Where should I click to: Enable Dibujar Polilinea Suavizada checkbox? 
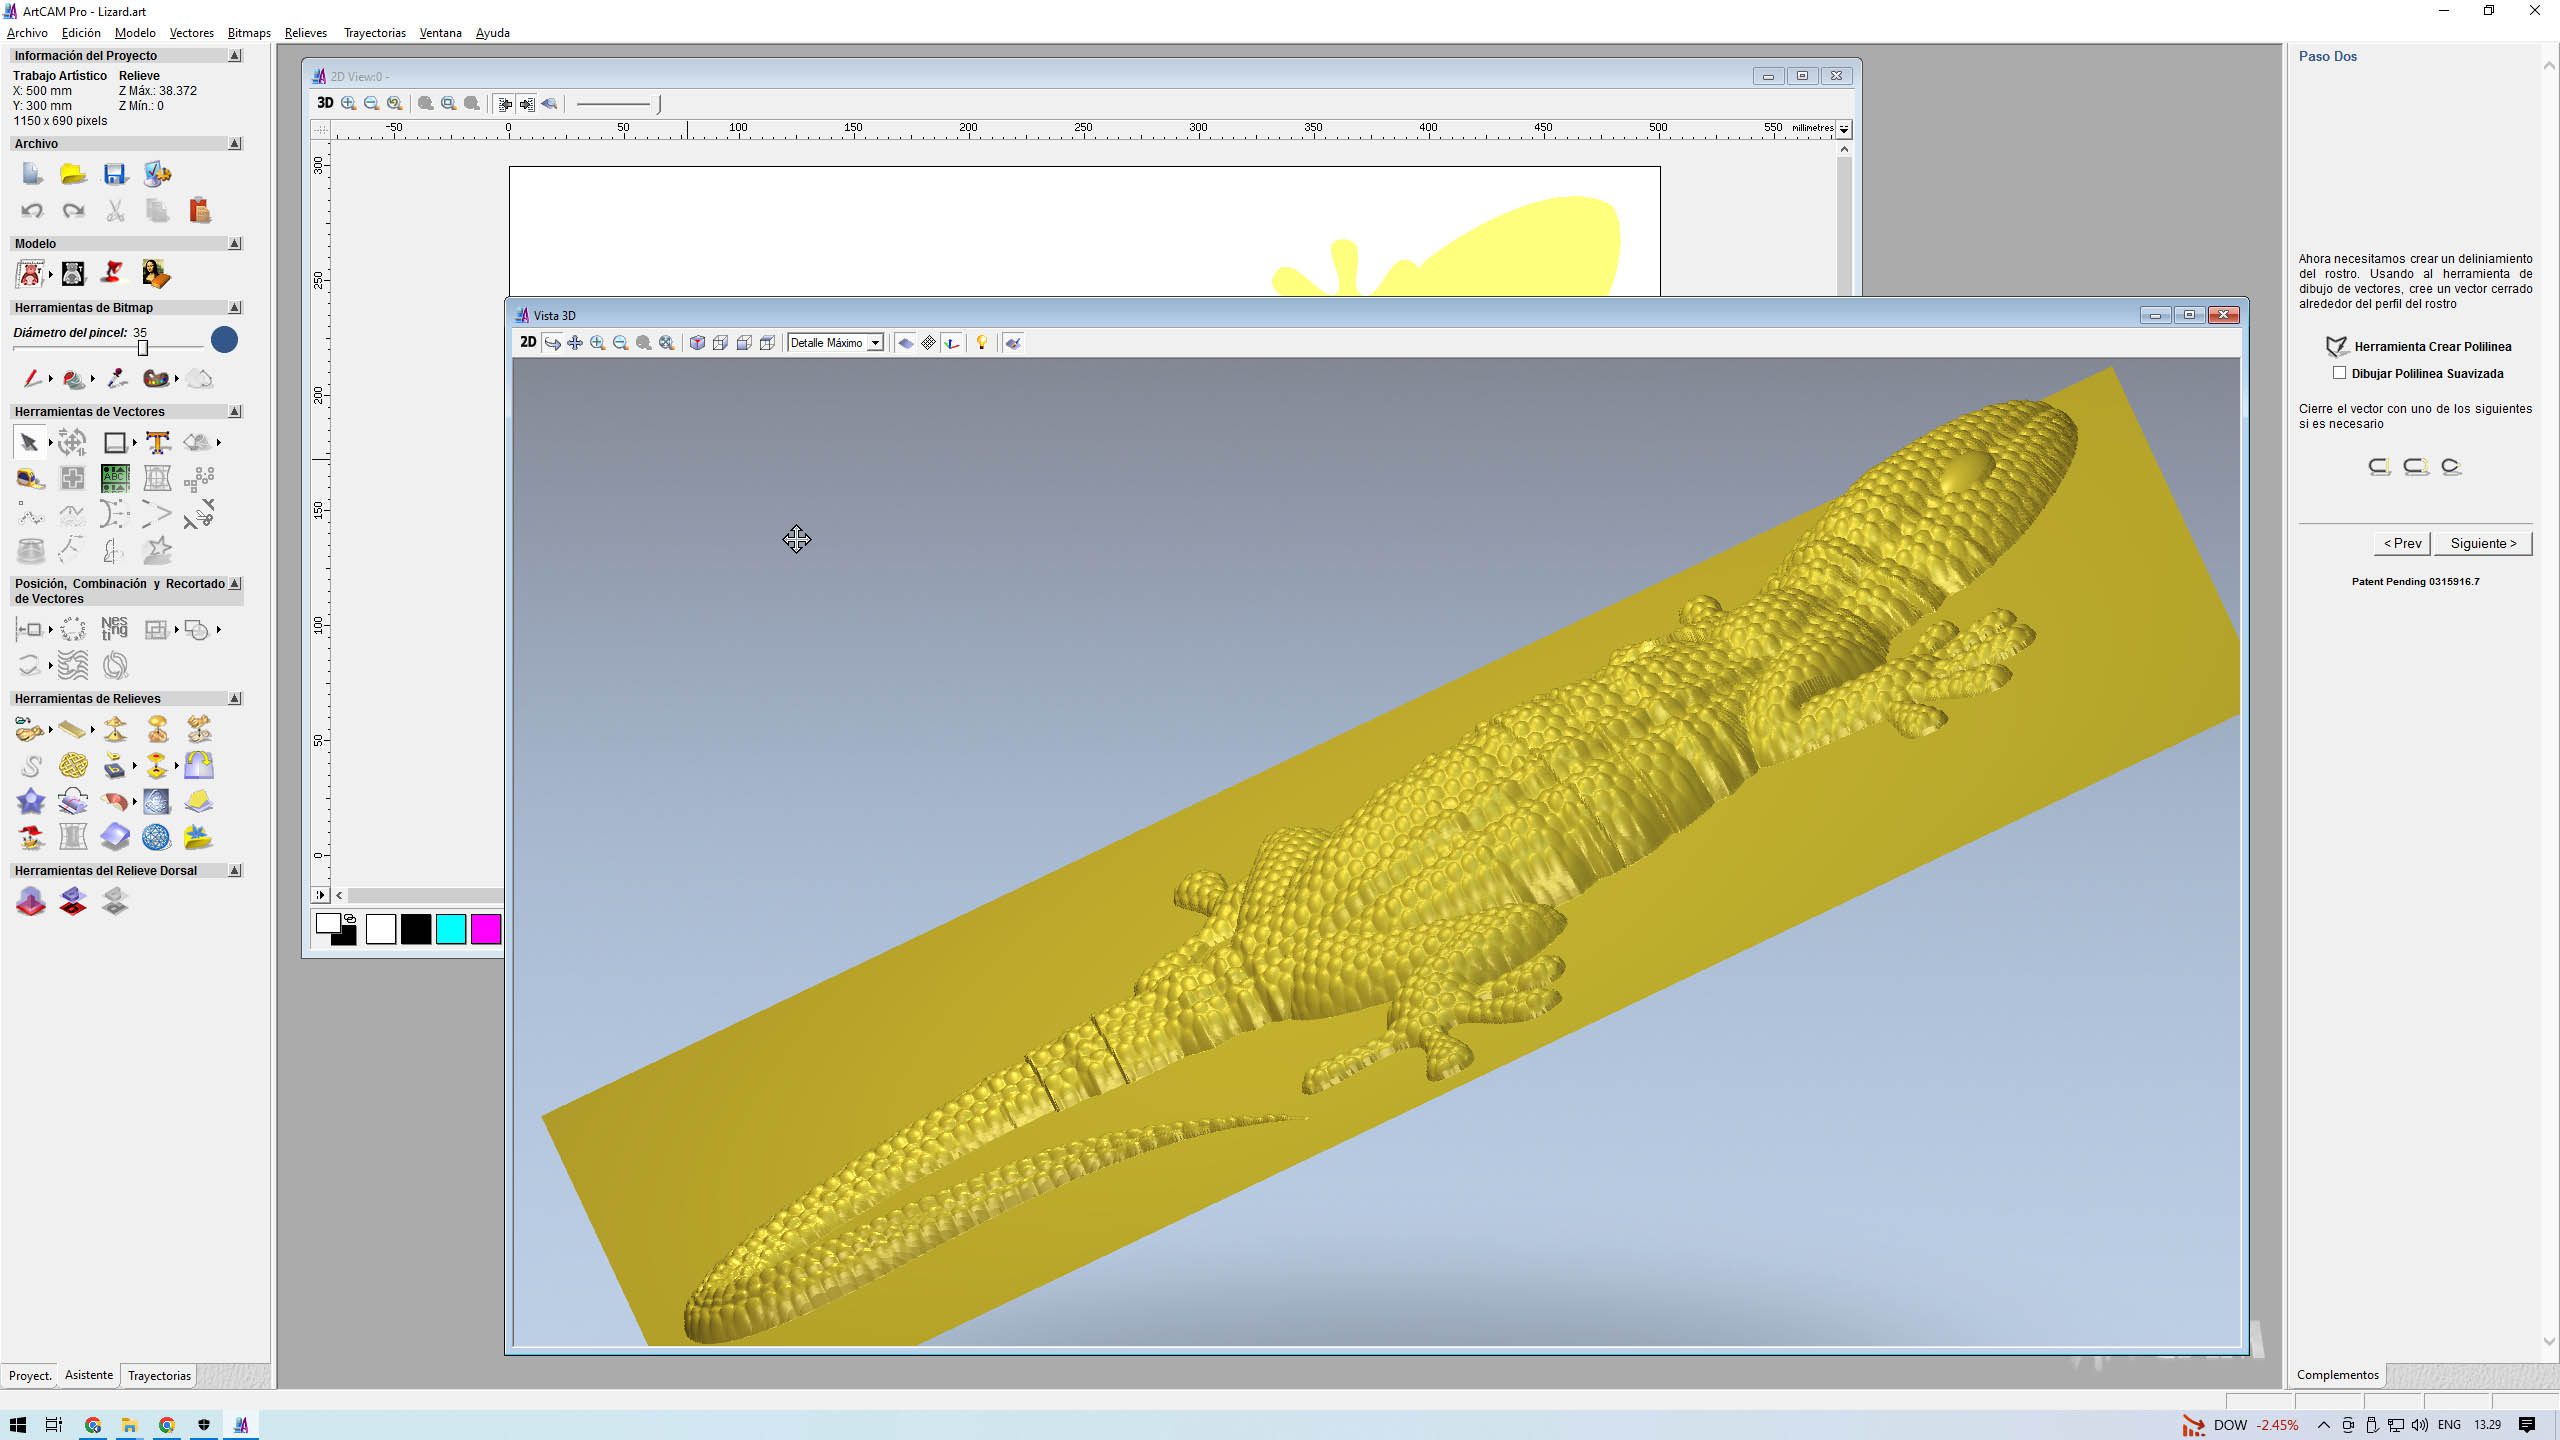coord(2339,373)
